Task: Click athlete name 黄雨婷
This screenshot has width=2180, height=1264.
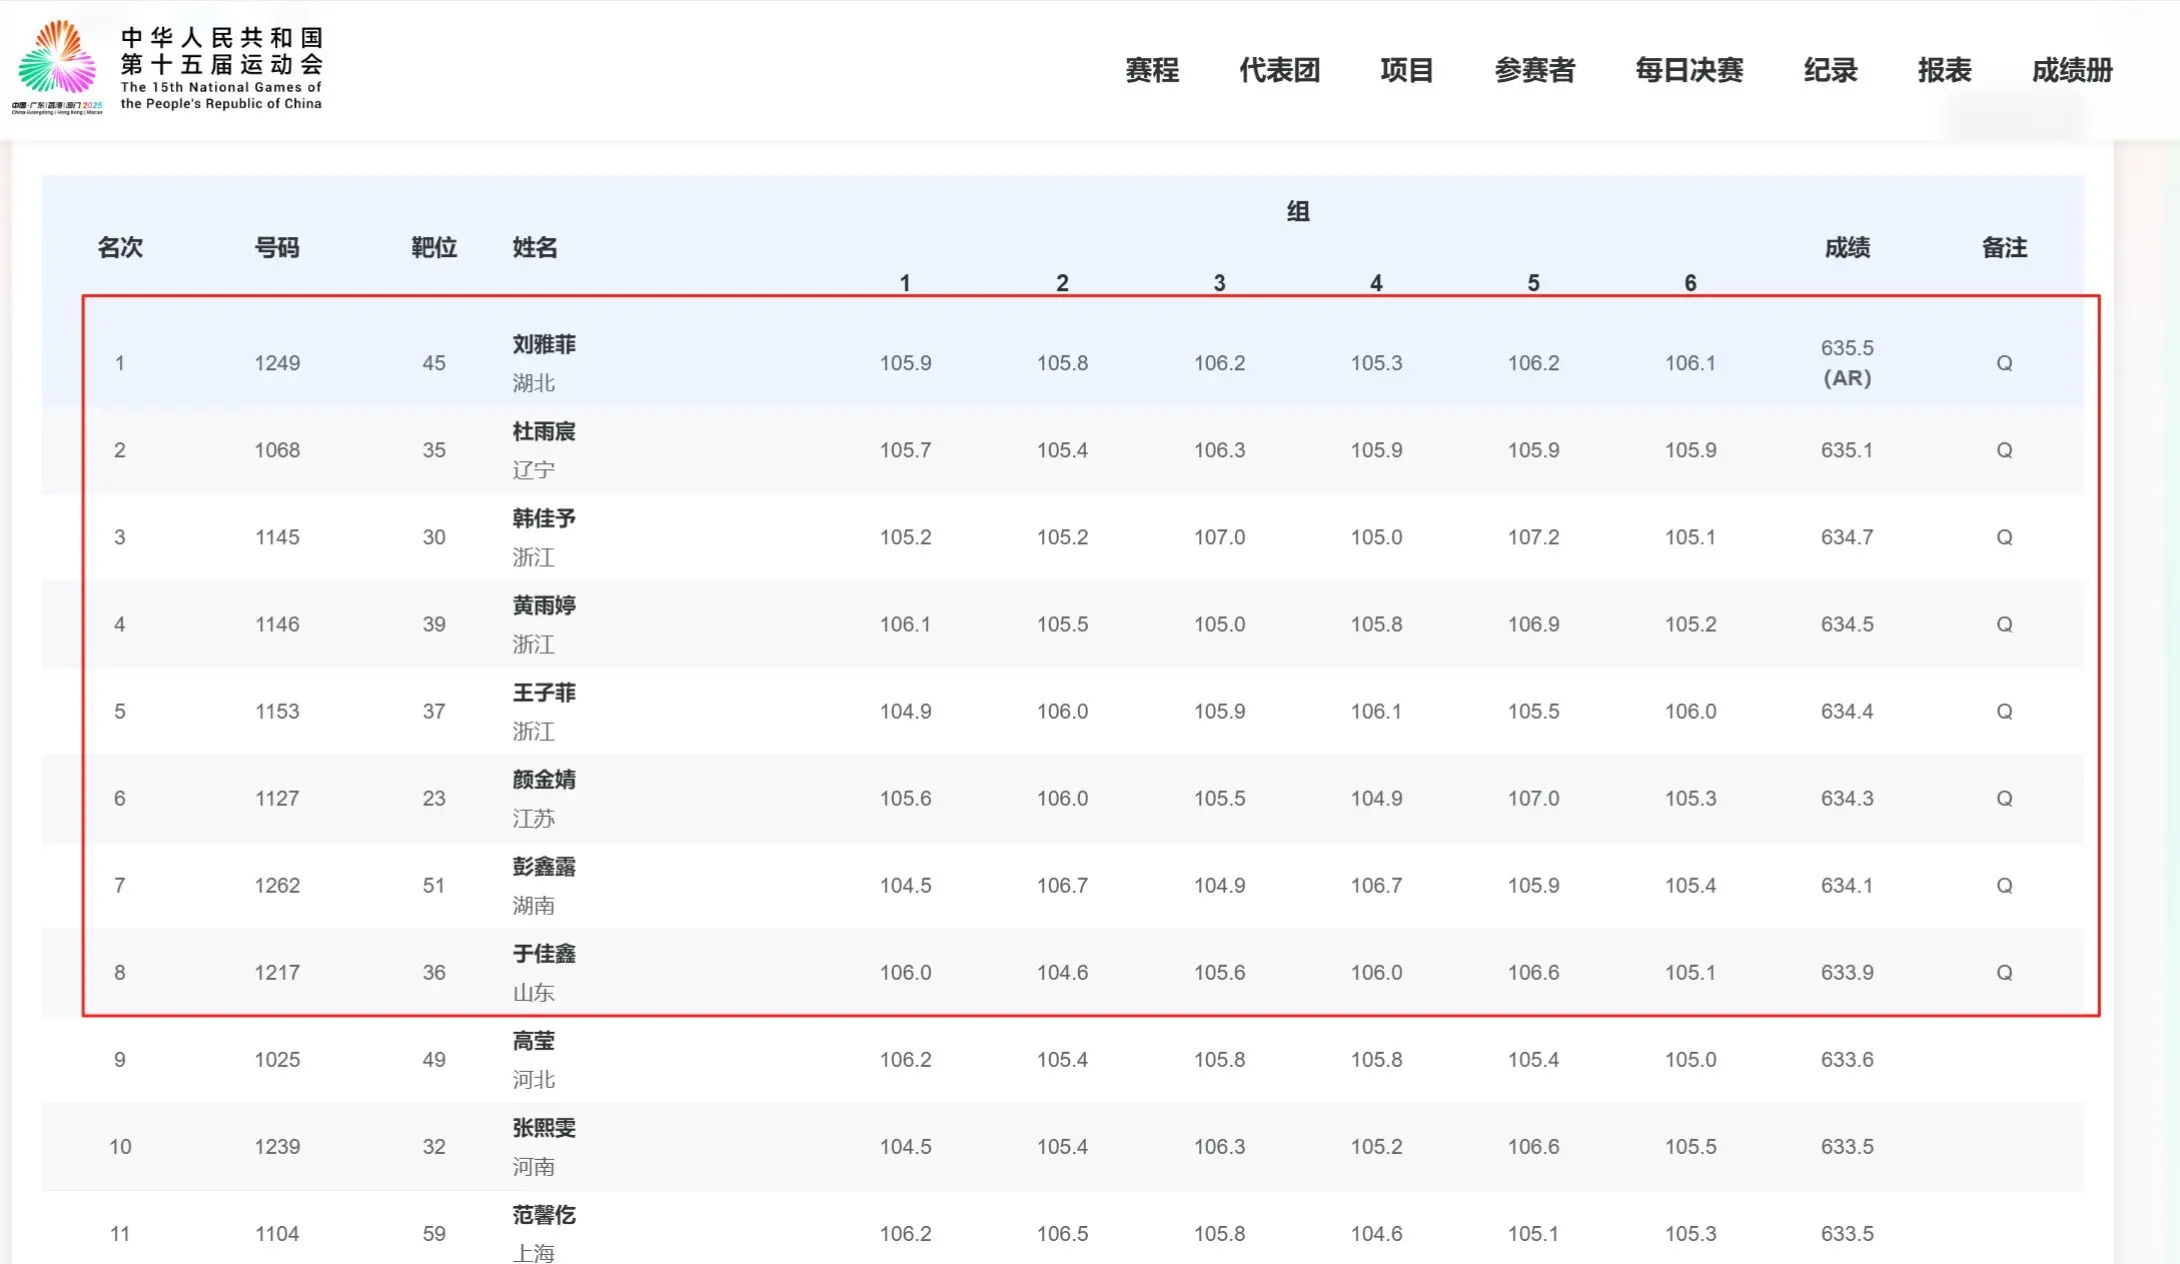Action: point(544,605)
